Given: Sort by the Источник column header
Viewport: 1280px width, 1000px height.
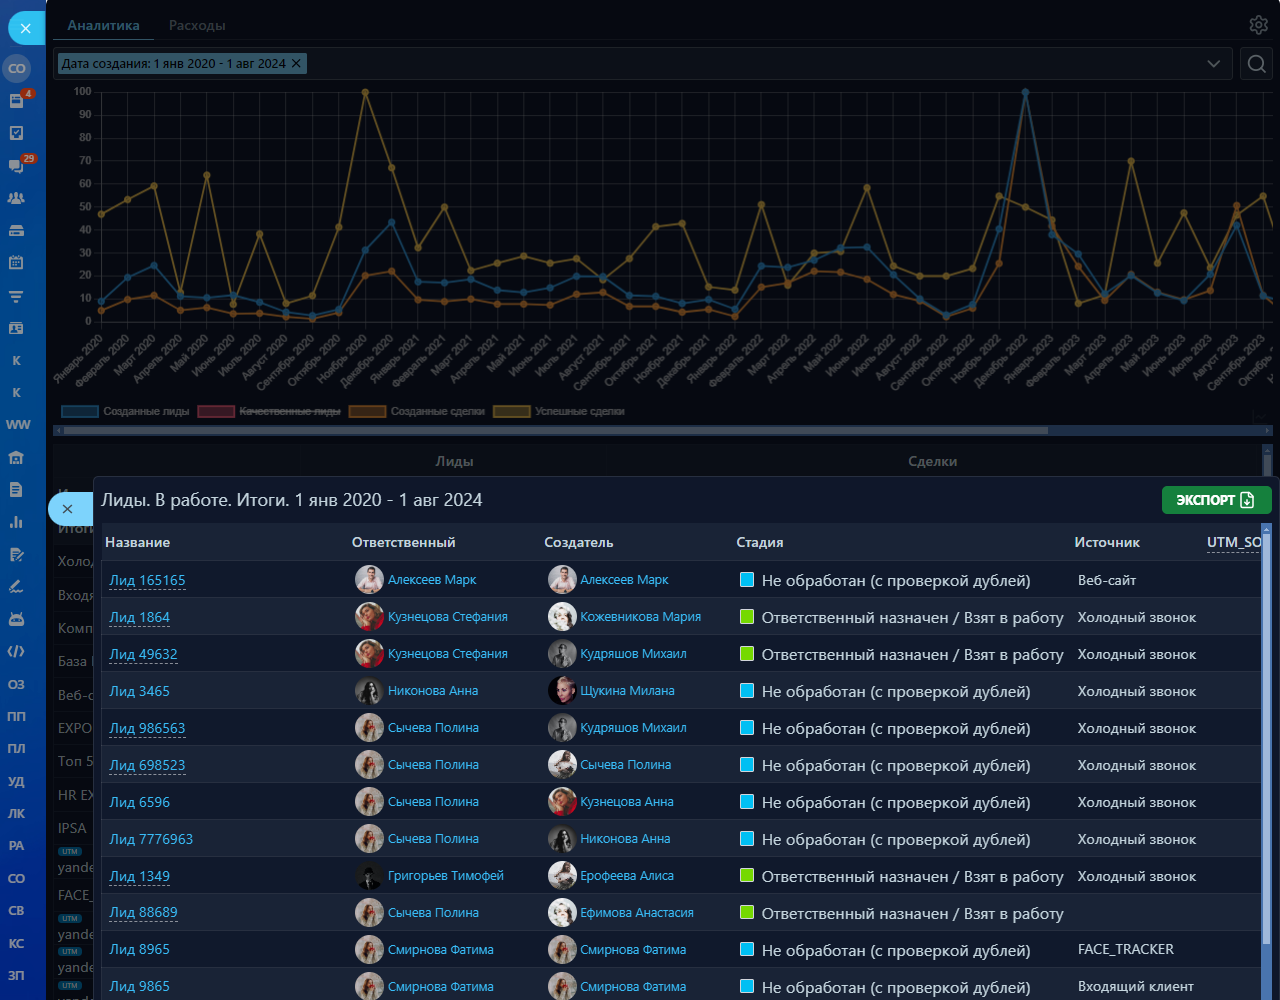Looking at the screenshot, I should tap(1107, 542).
